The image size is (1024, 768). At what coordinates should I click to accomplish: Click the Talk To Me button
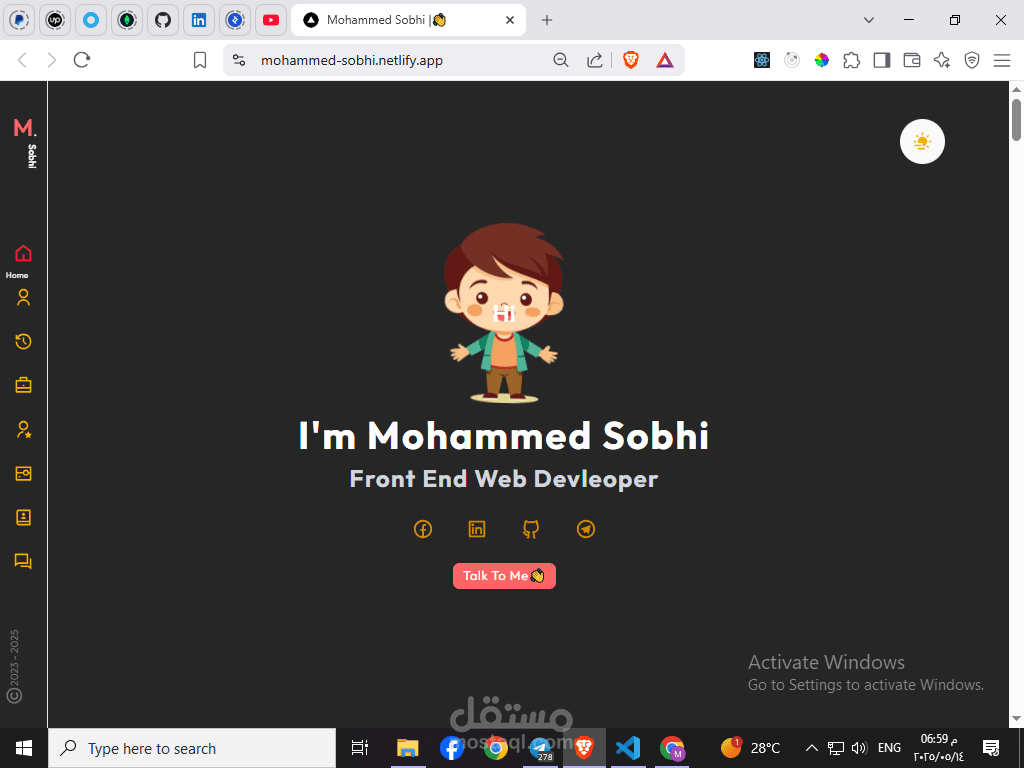pos(504,576)
